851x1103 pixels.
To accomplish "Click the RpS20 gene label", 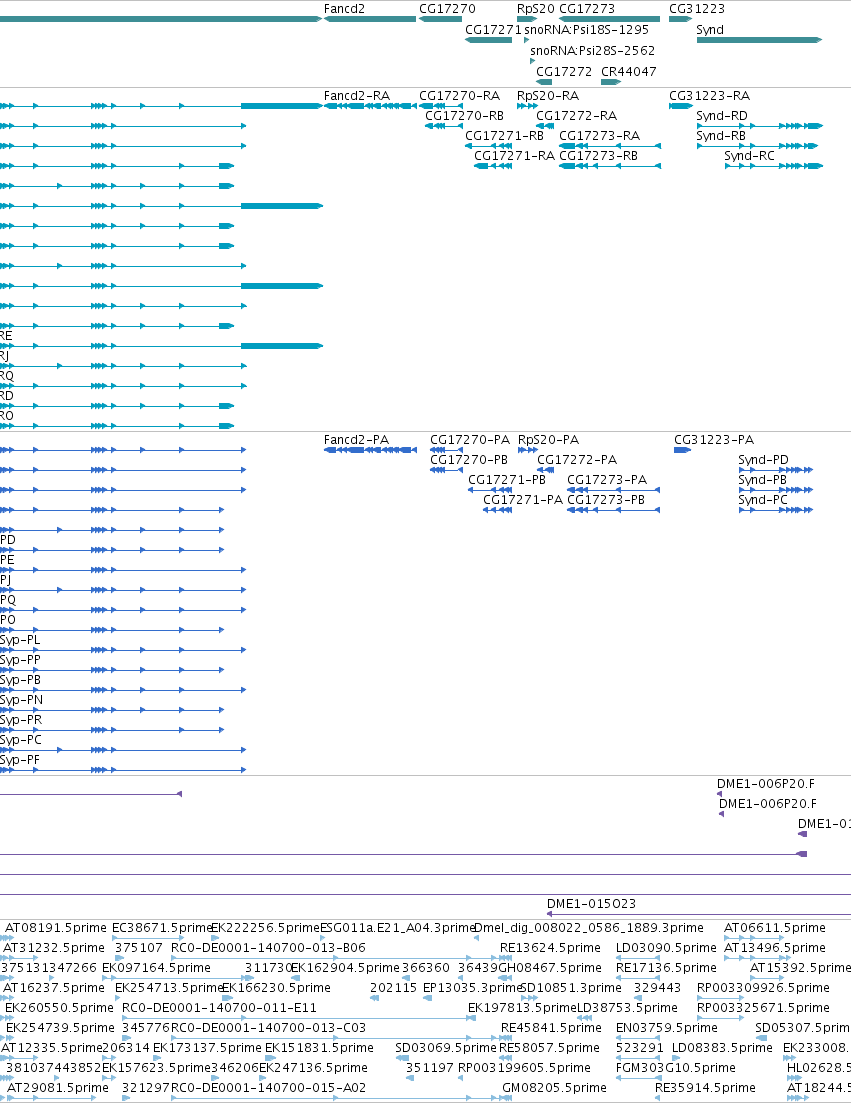I will pos(536,9).
